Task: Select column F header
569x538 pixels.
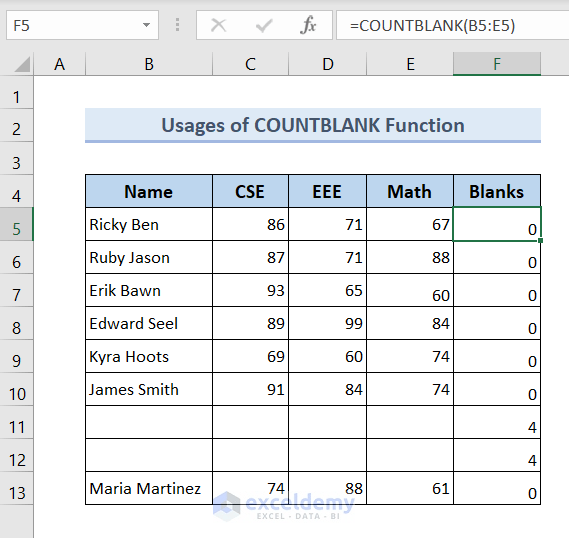Action: click(x=497, y=64)
